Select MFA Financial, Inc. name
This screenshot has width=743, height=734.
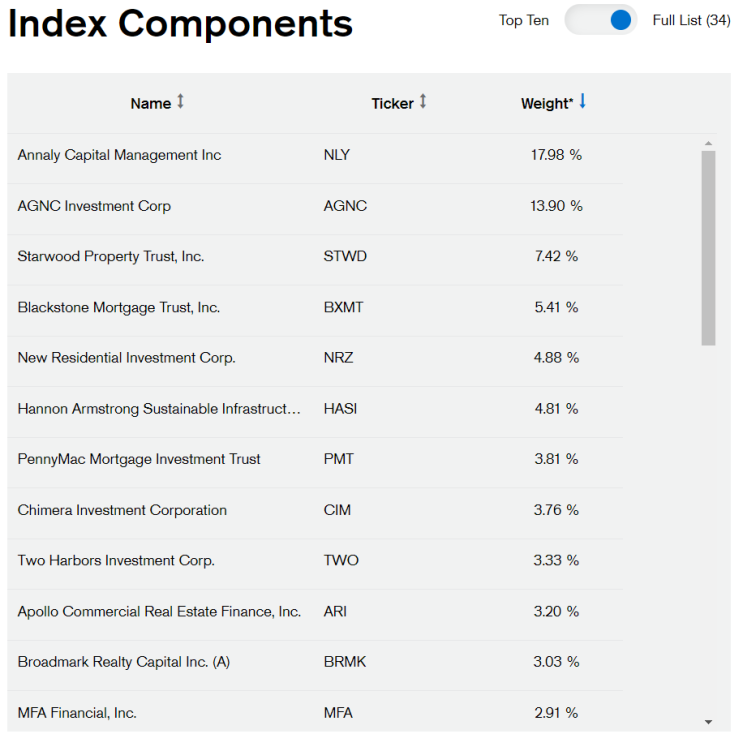(77, 713)
